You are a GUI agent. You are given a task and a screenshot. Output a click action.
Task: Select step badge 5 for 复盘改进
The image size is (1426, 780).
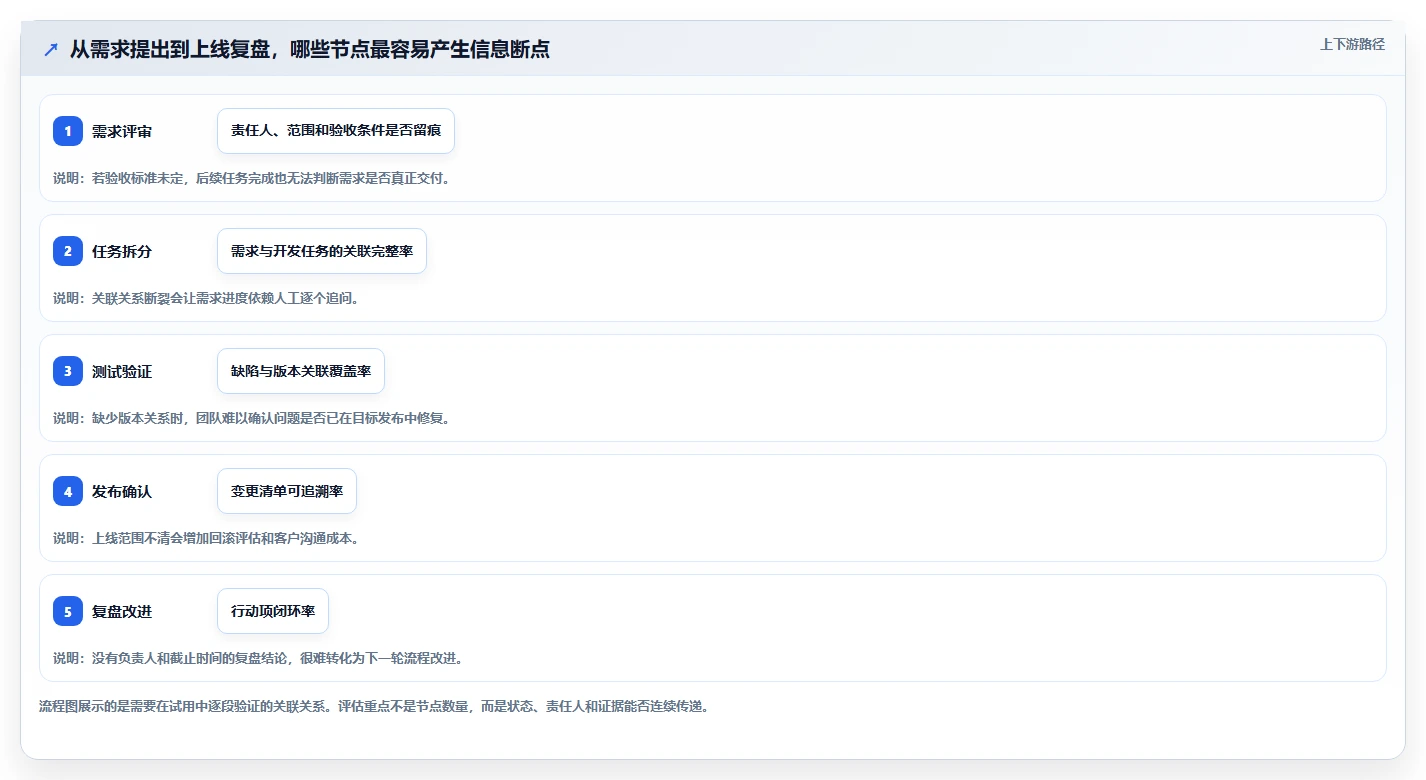pos(68,611)
